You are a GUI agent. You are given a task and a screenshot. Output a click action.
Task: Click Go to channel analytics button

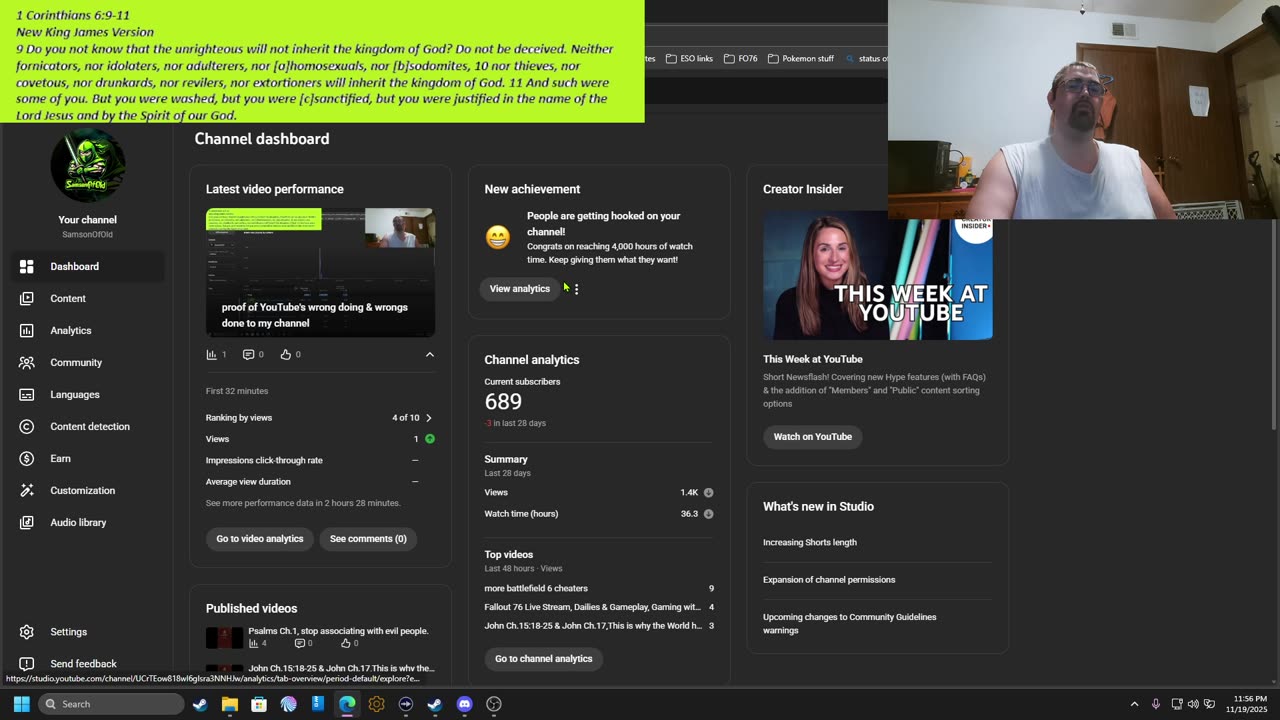click(x=544, y=659)
